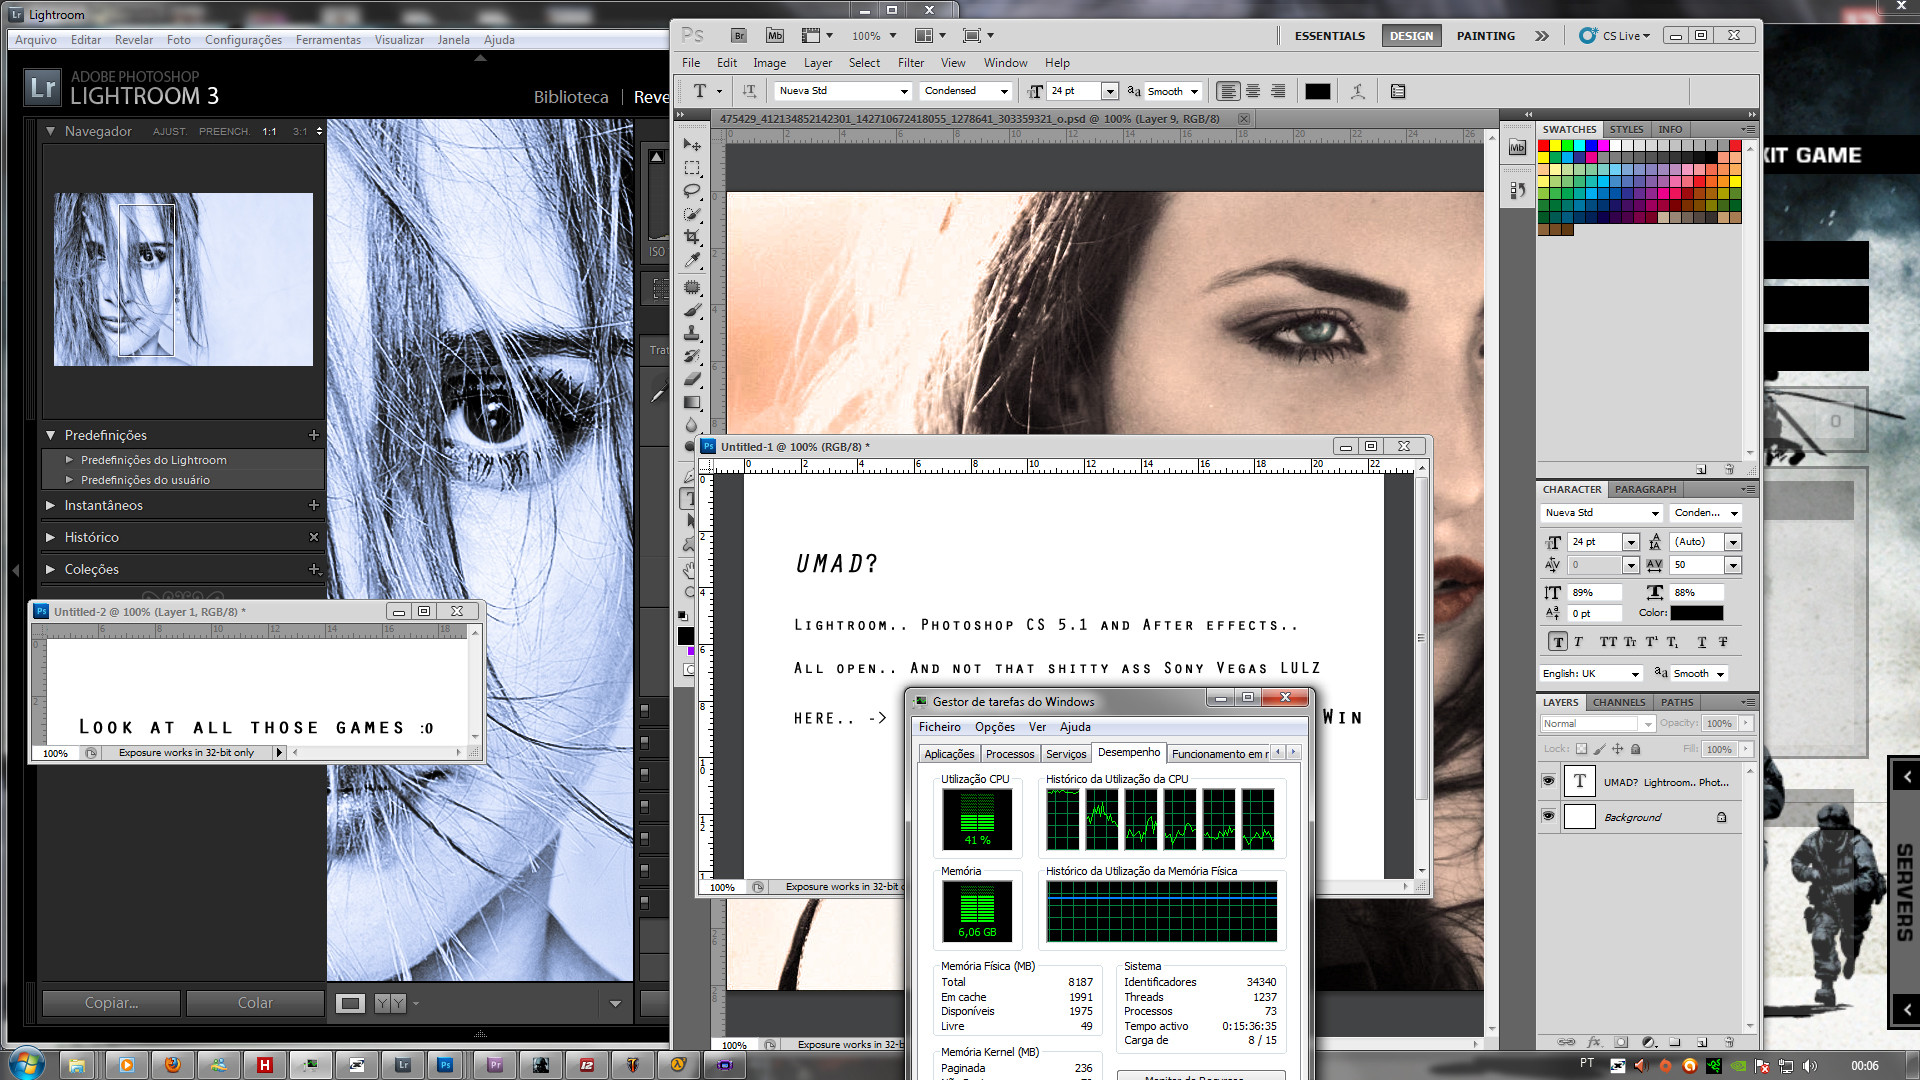Select the Crop tool
Viewport: 1920px width, 1080px height.
pos(692,237)
